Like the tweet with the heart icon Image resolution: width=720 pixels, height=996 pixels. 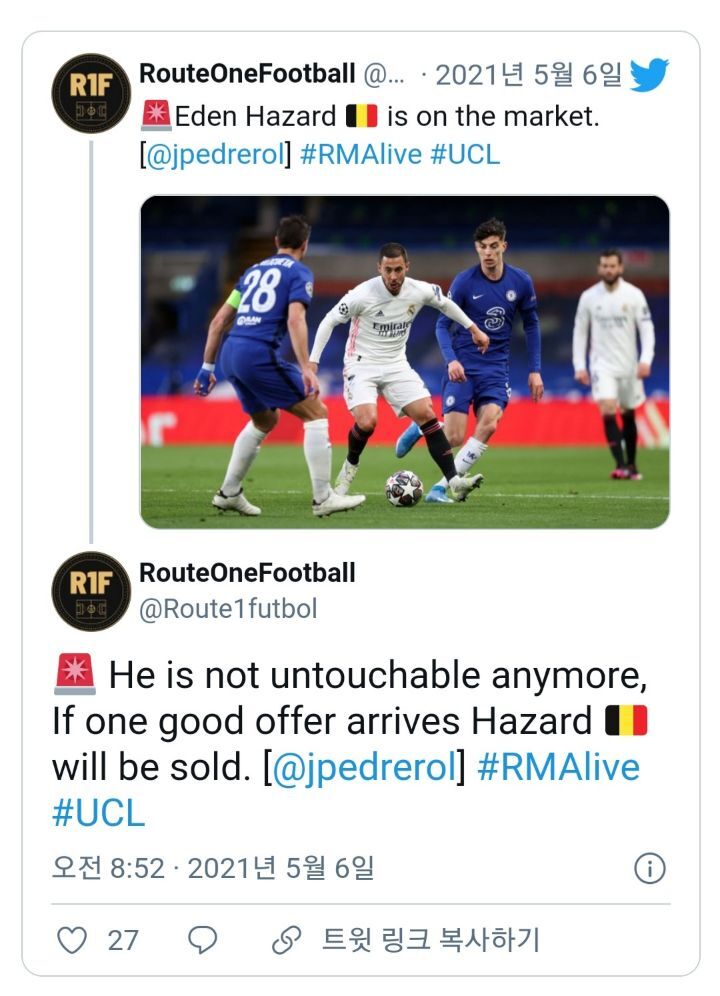click(71, 940)
